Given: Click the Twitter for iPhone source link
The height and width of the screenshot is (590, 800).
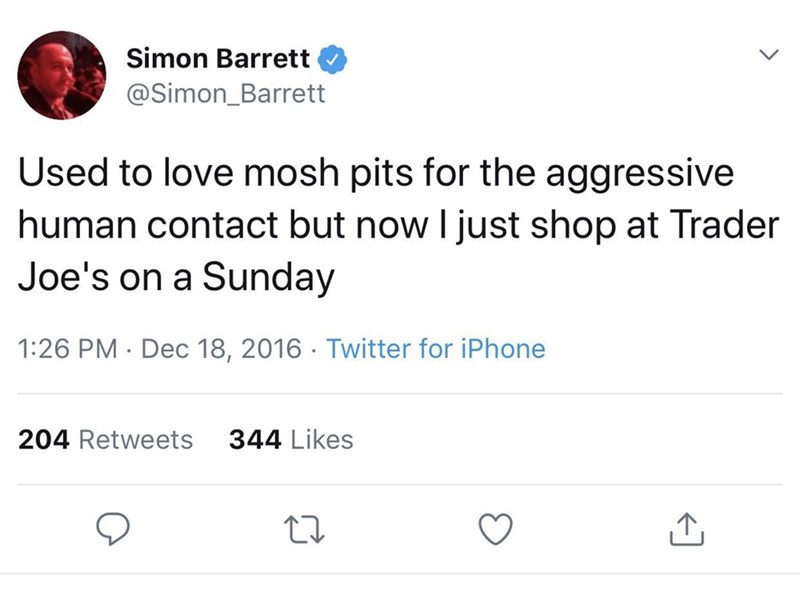Looking at the screenshot, I should pos(436,350).
